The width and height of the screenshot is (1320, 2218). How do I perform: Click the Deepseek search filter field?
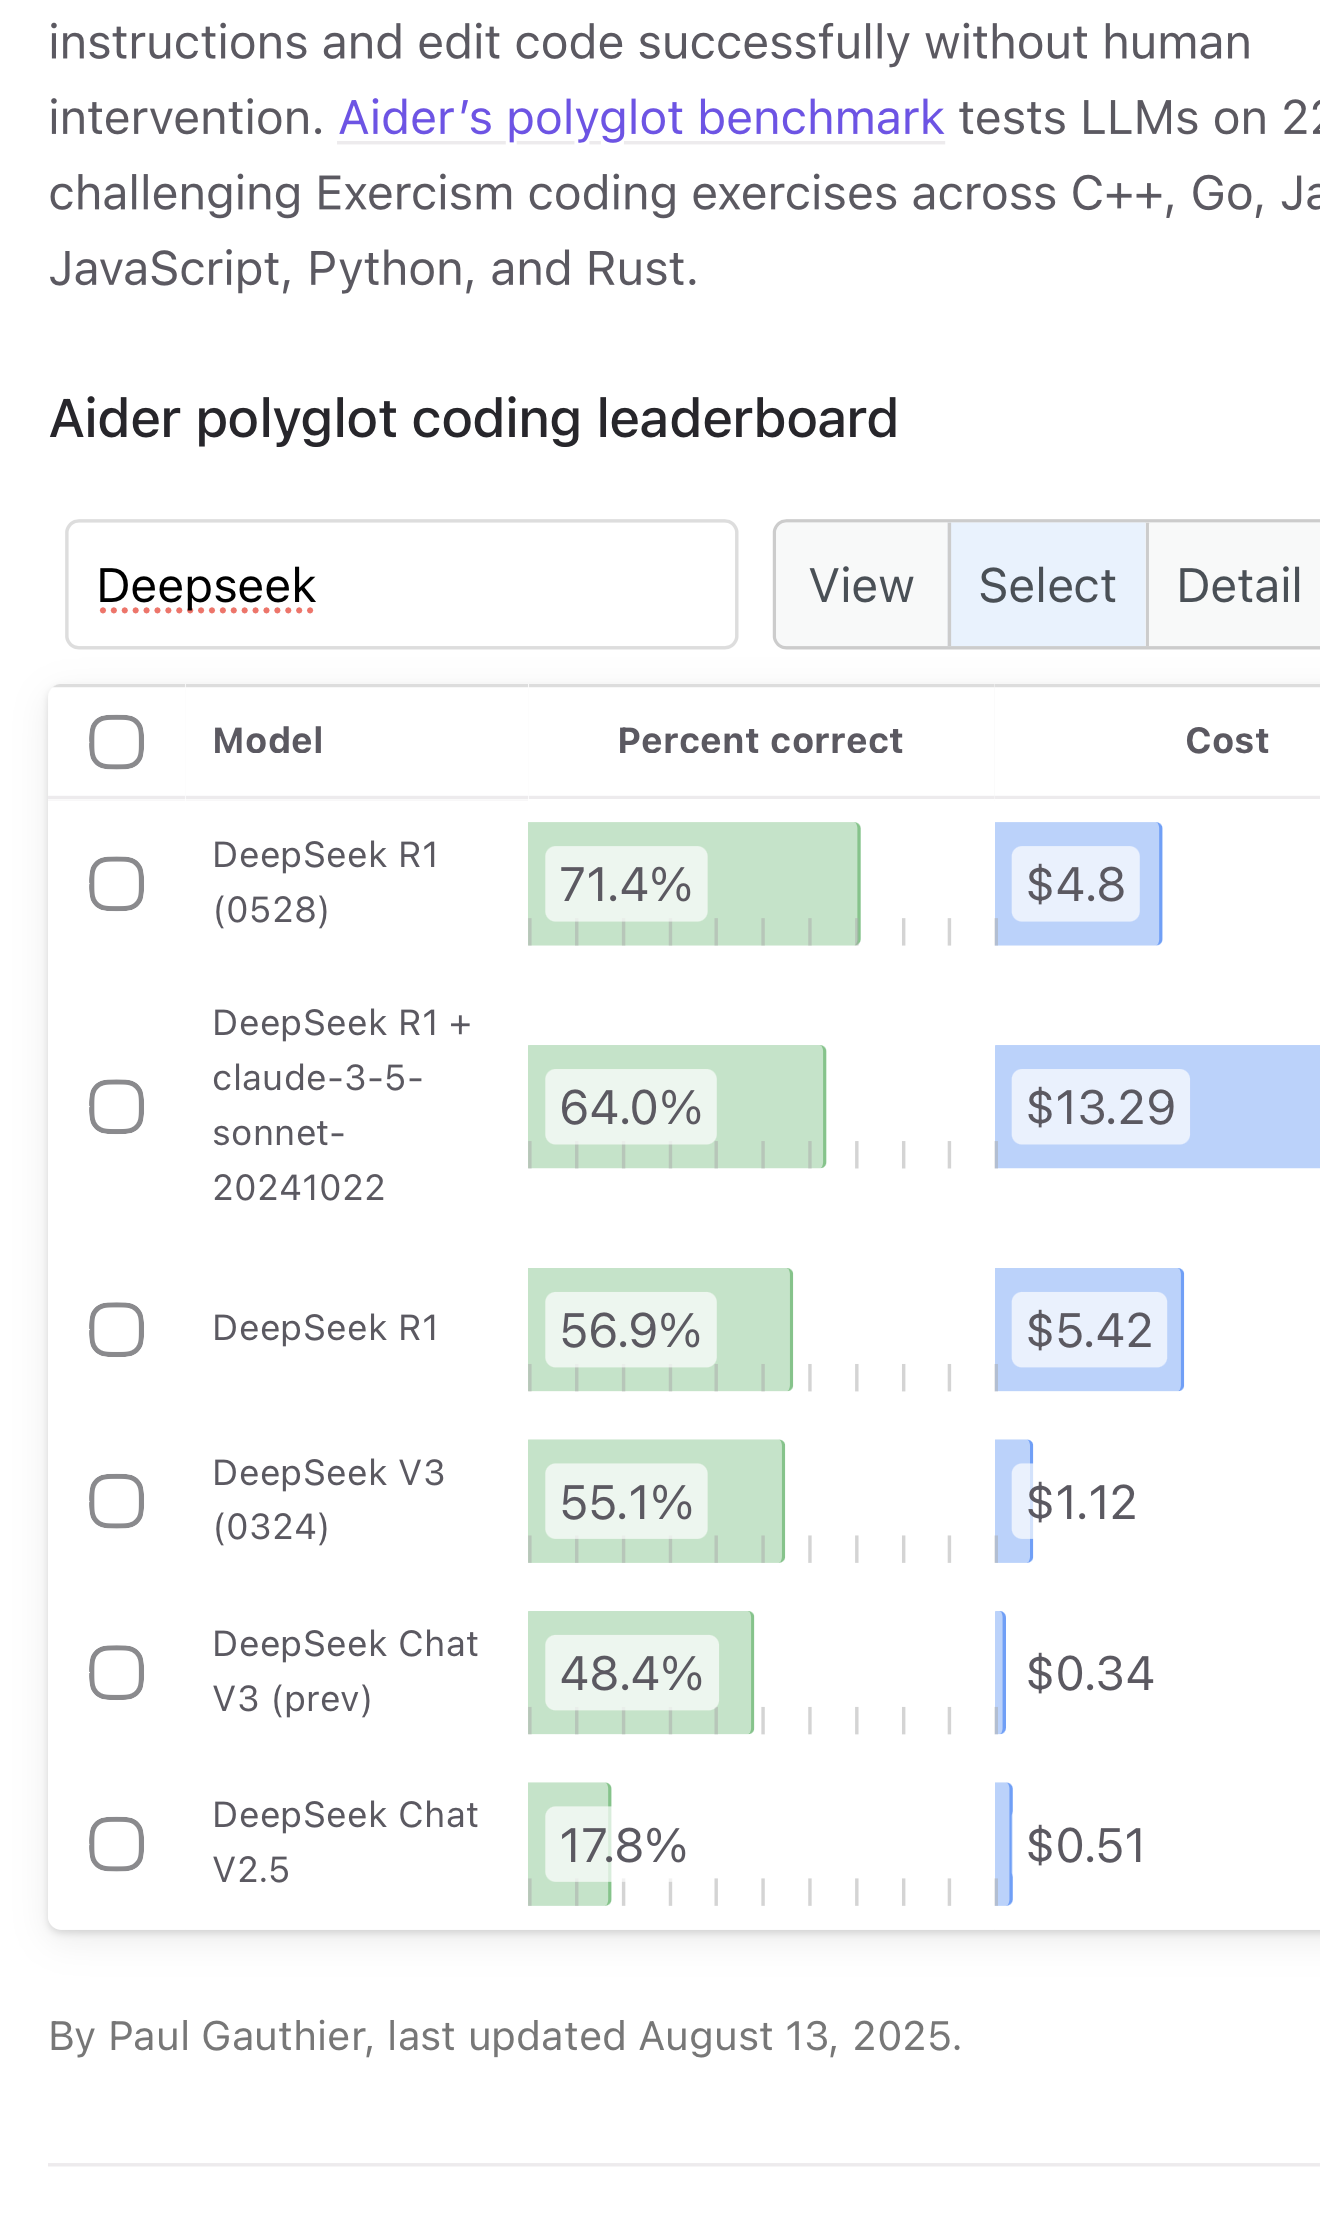[x=402, y=585]
